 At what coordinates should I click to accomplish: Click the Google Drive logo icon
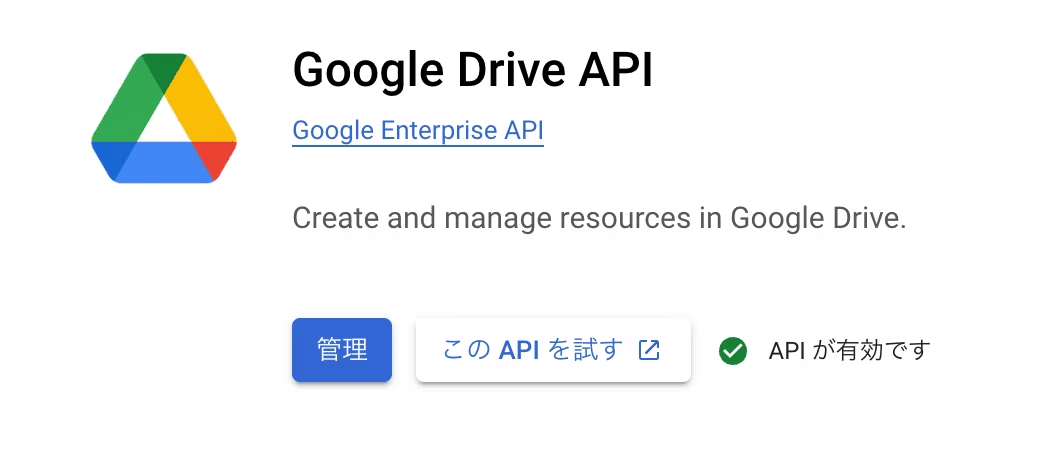coord(164,118)
